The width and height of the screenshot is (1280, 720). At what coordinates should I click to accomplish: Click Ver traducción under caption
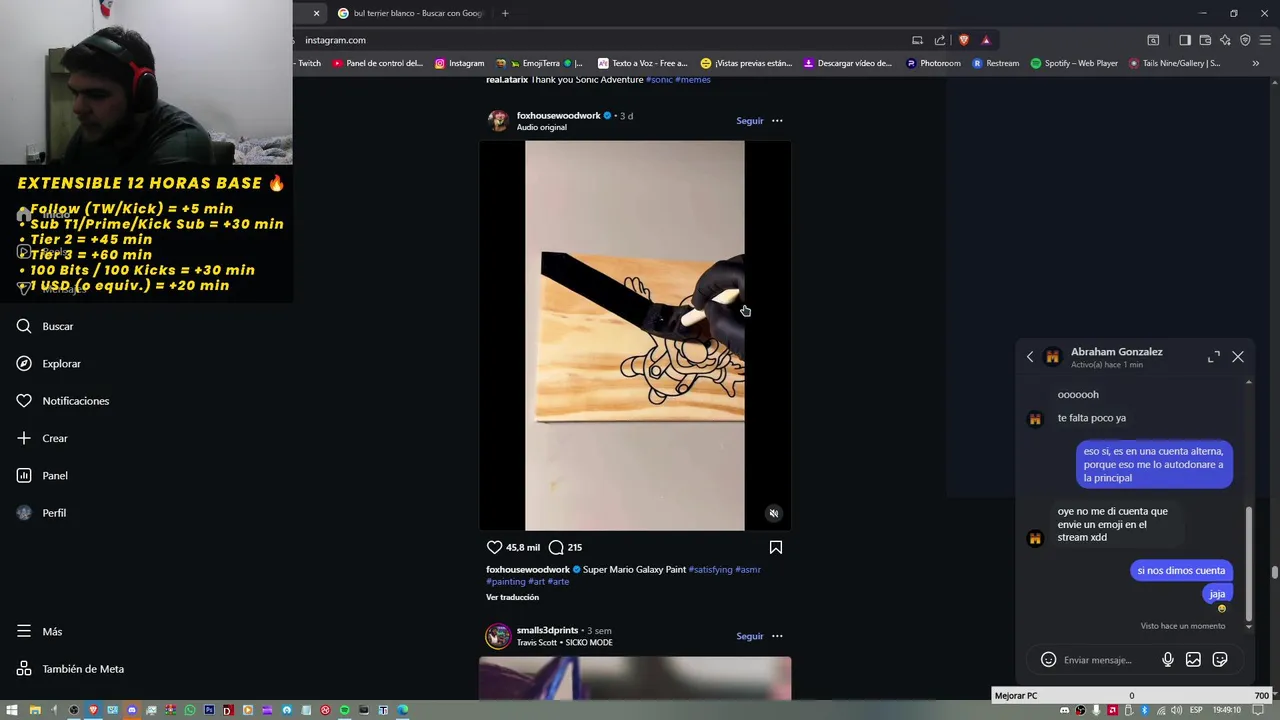click(512, 597)
